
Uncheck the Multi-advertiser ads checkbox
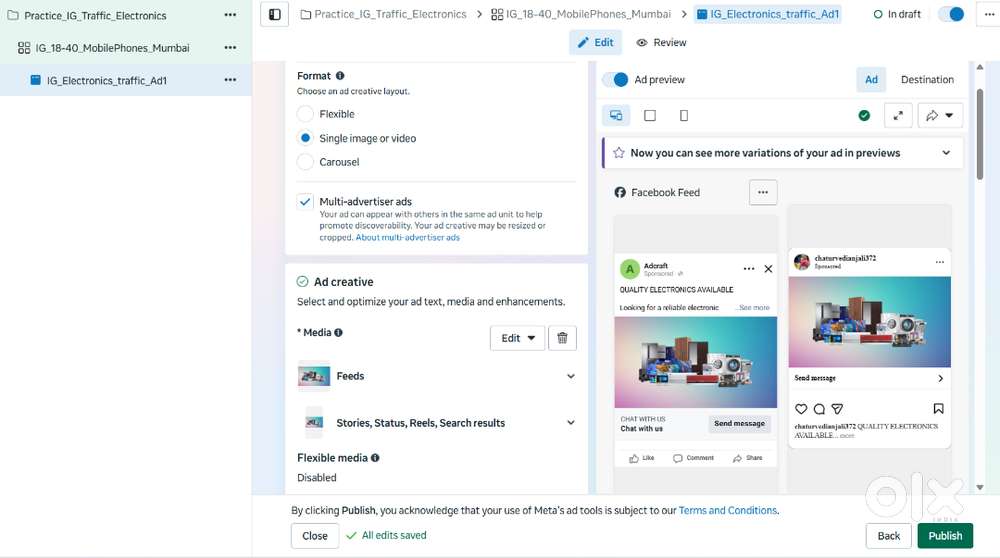(x=306, y=202)
